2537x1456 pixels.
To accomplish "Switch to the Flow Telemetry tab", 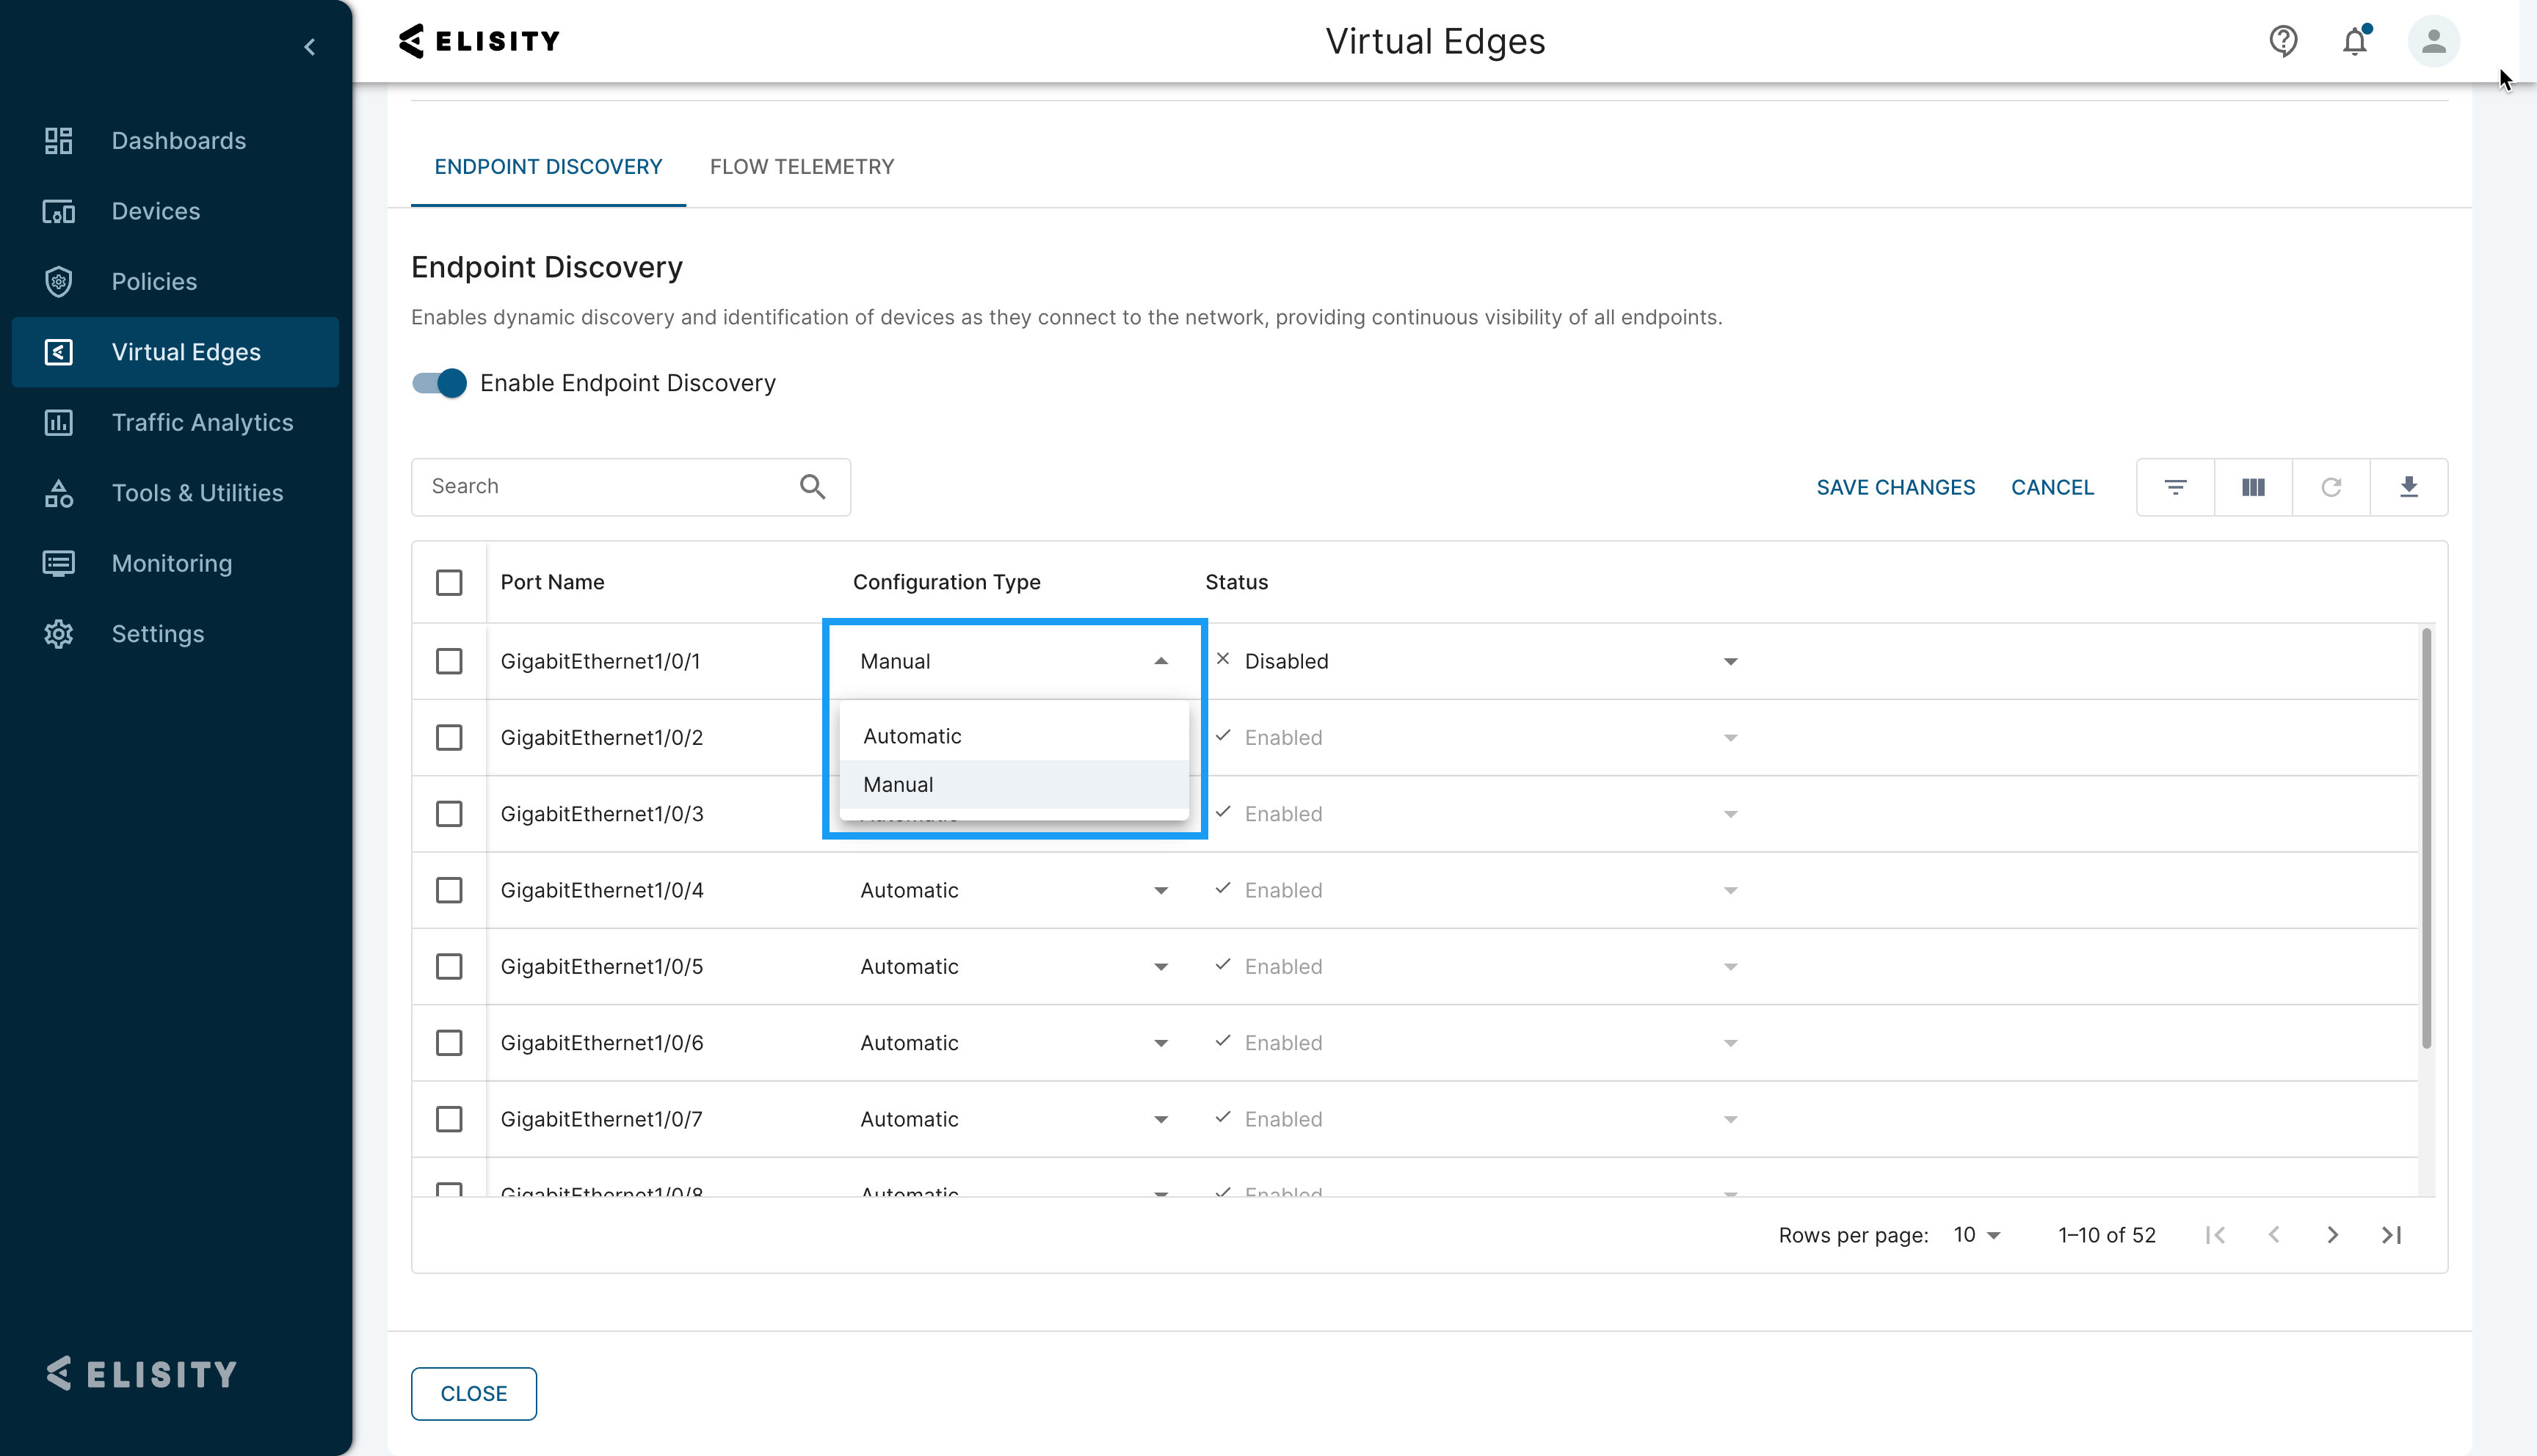I will pos(802,167).
